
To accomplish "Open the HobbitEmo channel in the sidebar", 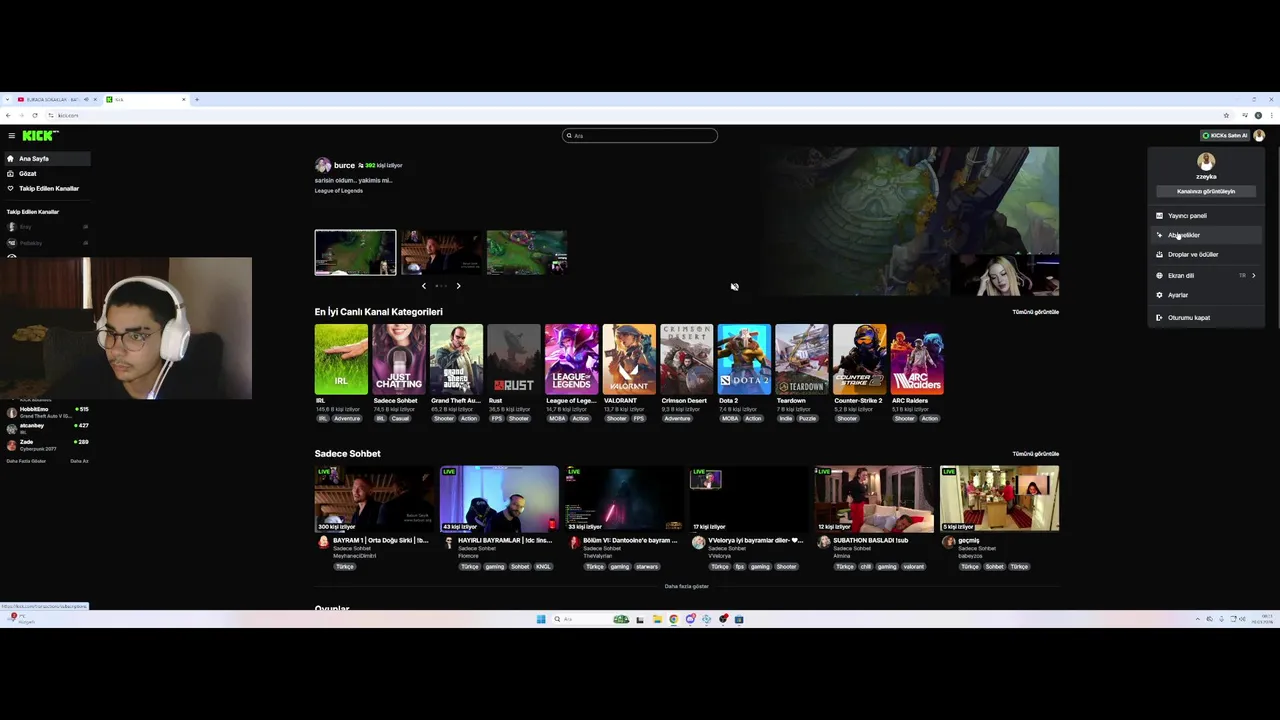I will click(x=47, y=412).
